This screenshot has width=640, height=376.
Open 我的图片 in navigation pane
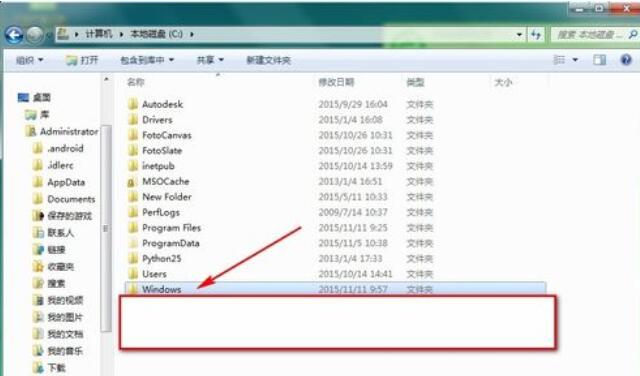(58, 317)
